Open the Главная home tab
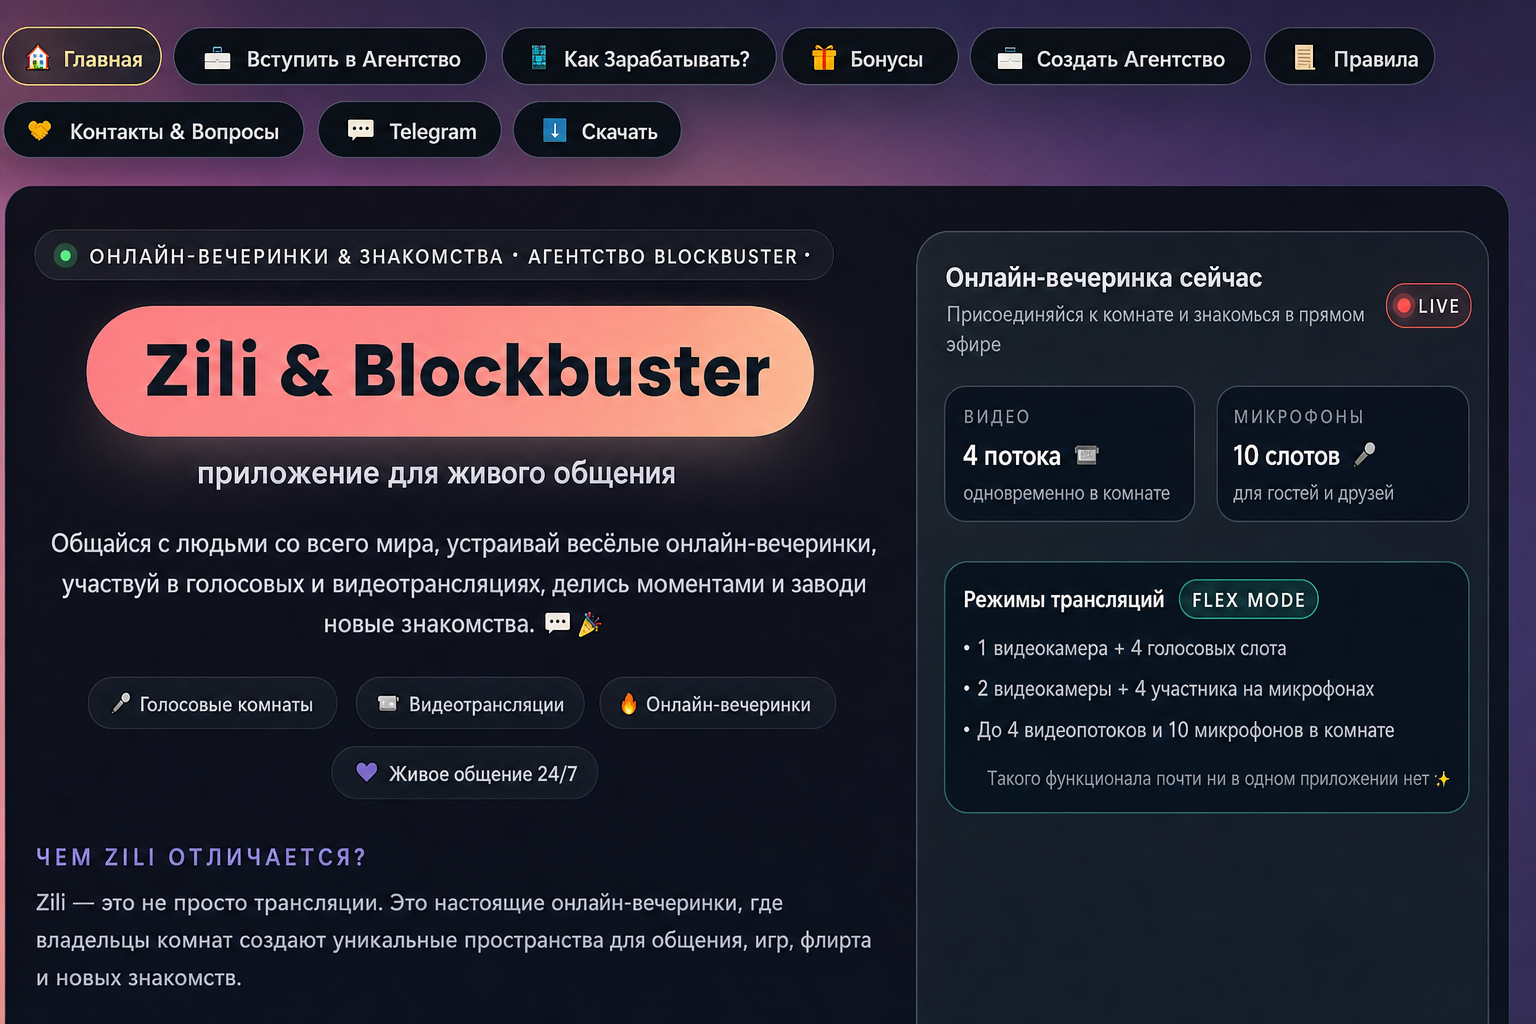Screen dimensions: 1536x1024 tap(82, 57)
